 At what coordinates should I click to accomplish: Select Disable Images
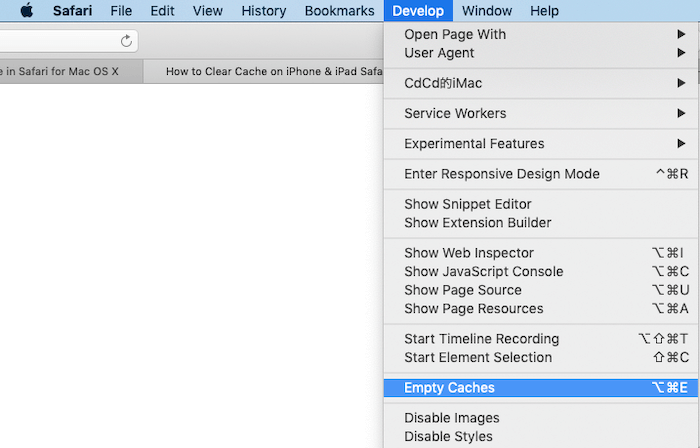coord(541,418)
